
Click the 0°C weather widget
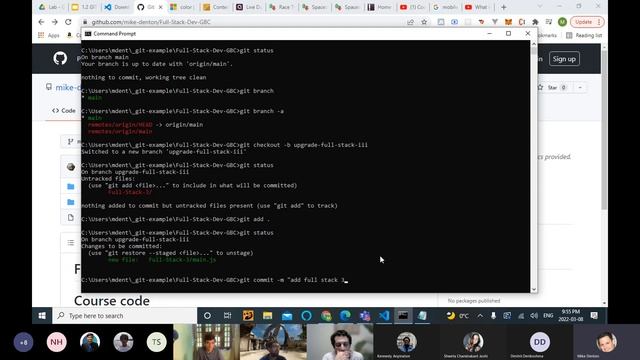pos(458,316)
